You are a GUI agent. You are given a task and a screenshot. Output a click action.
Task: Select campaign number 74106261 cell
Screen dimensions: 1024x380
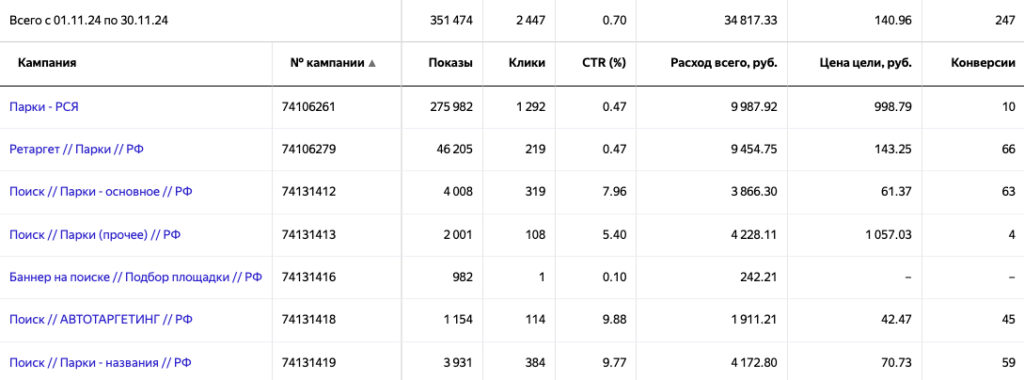308,107
